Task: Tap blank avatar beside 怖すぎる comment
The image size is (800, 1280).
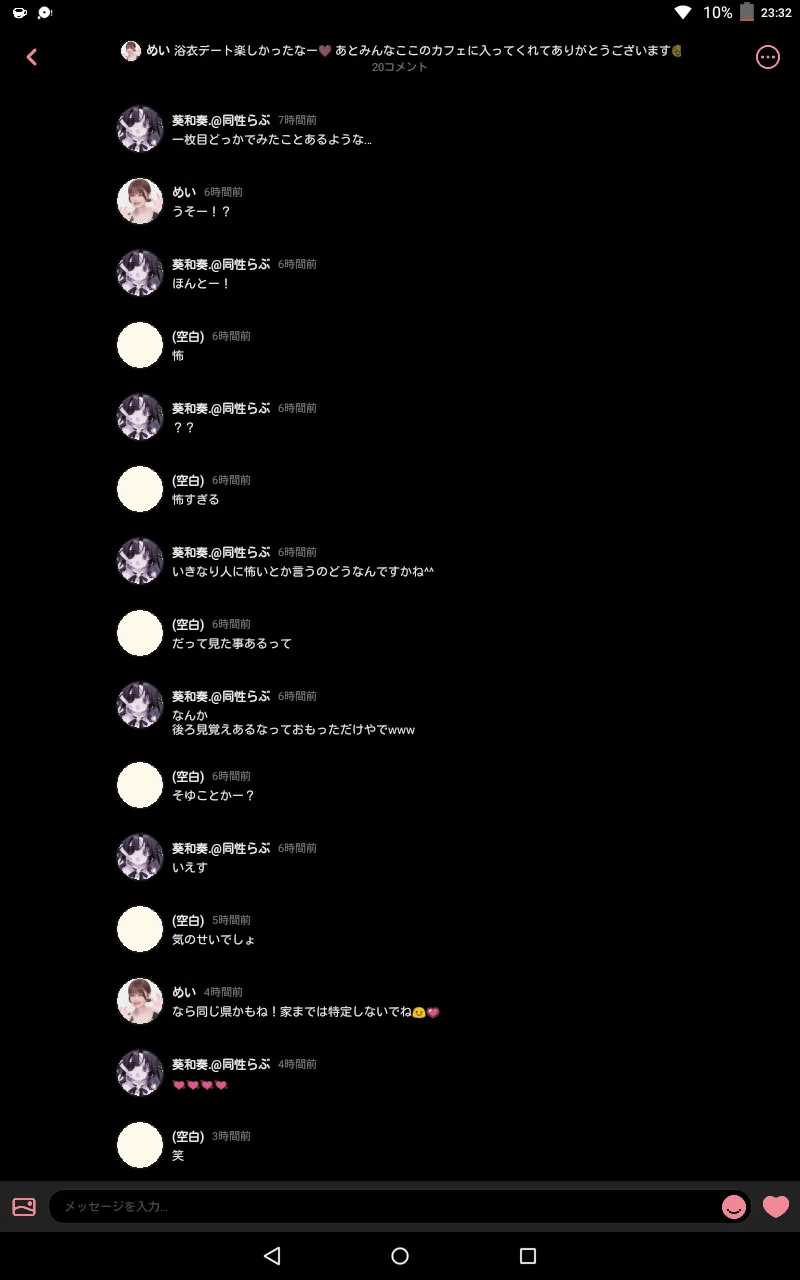Action: (140, 489)
